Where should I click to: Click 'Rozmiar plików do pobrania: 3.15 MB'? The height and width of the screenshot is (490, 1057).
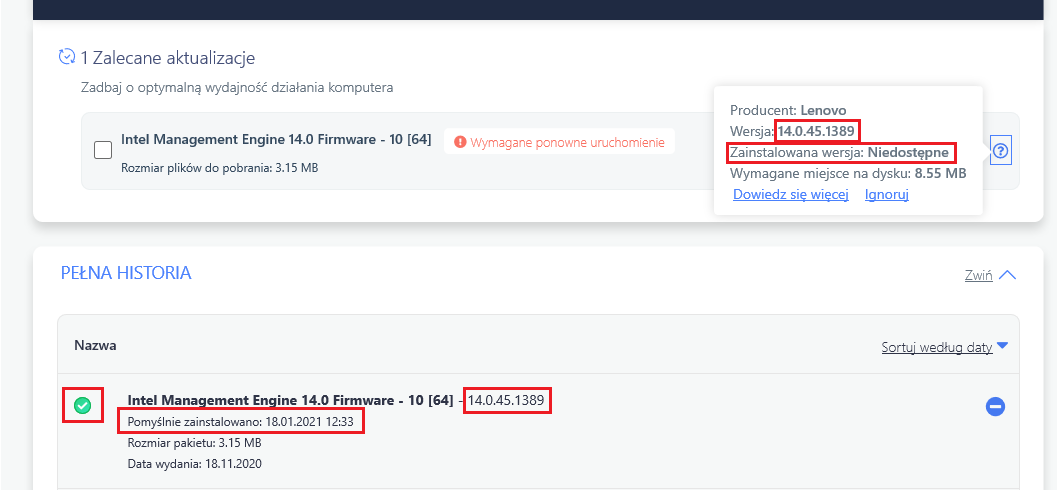[220, 167]
